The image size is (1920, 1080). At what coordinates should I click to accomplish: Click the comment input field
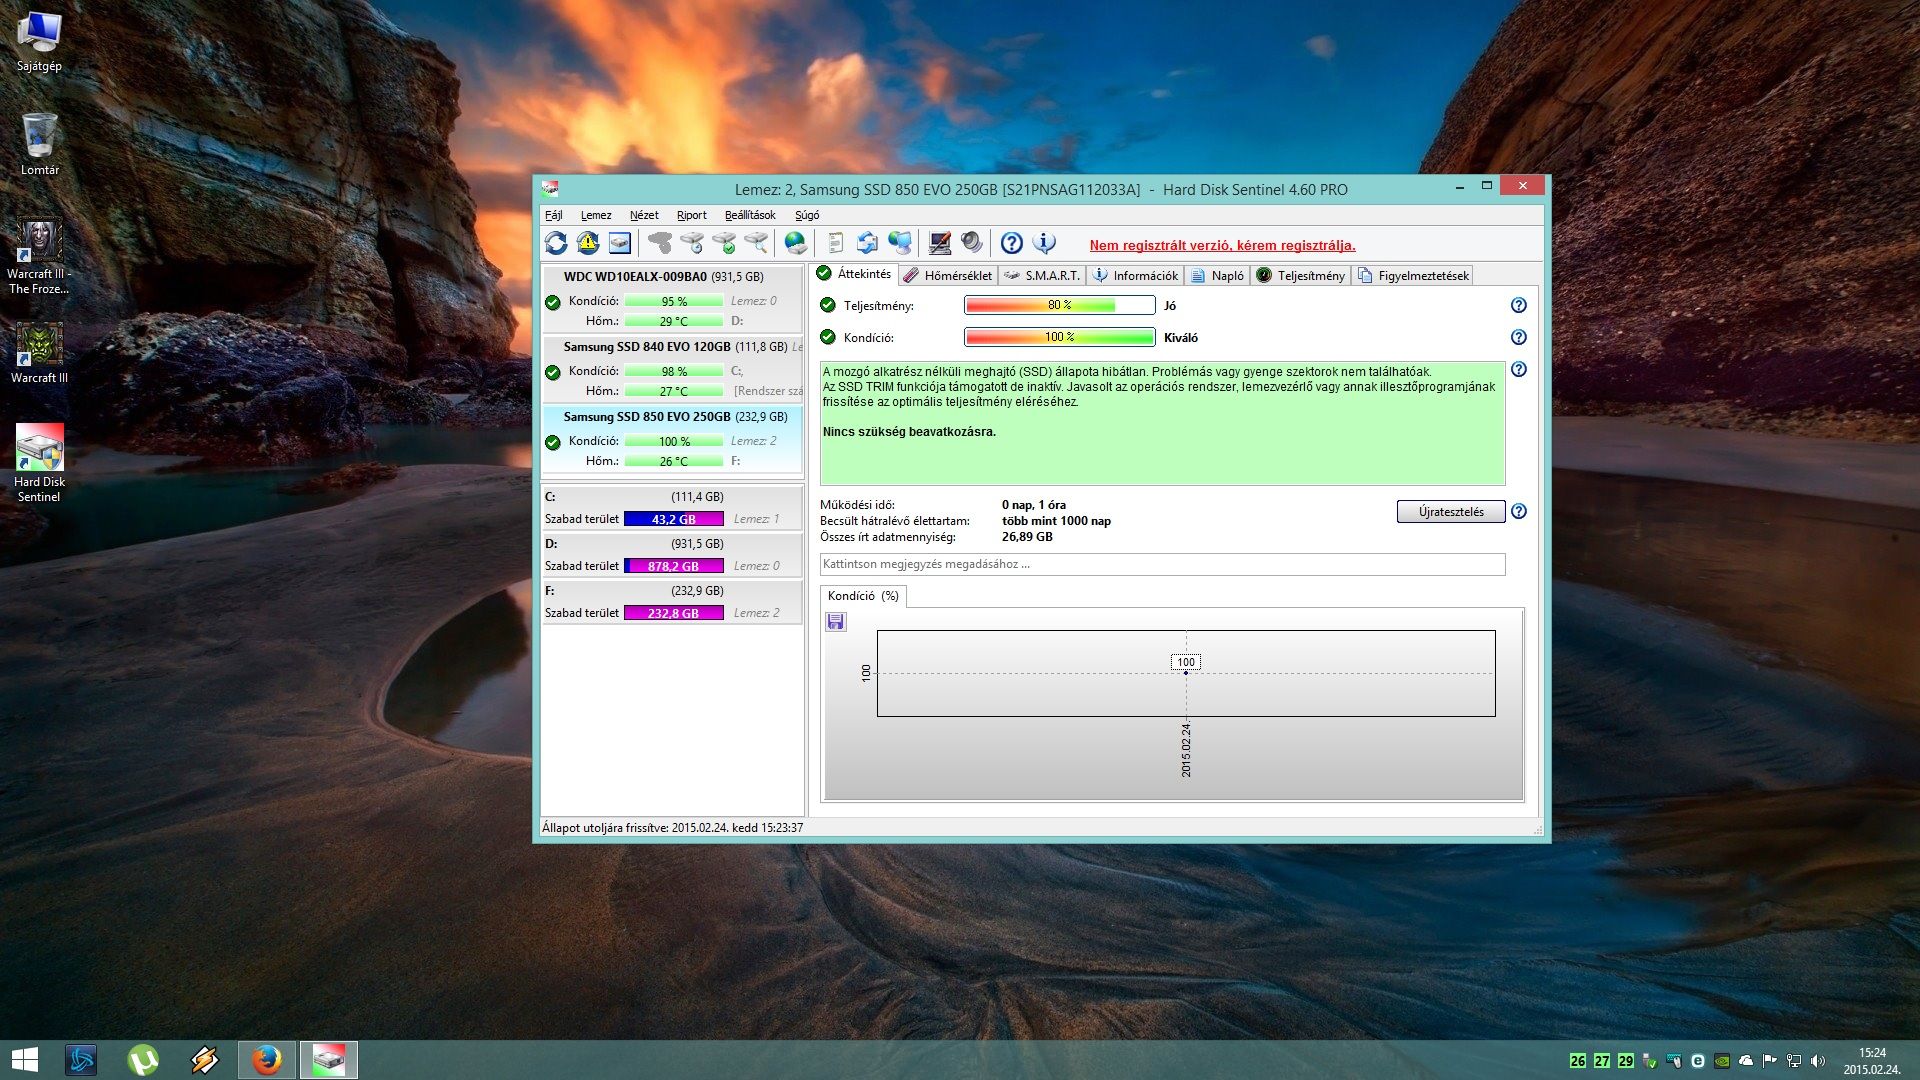point(1161,564)
